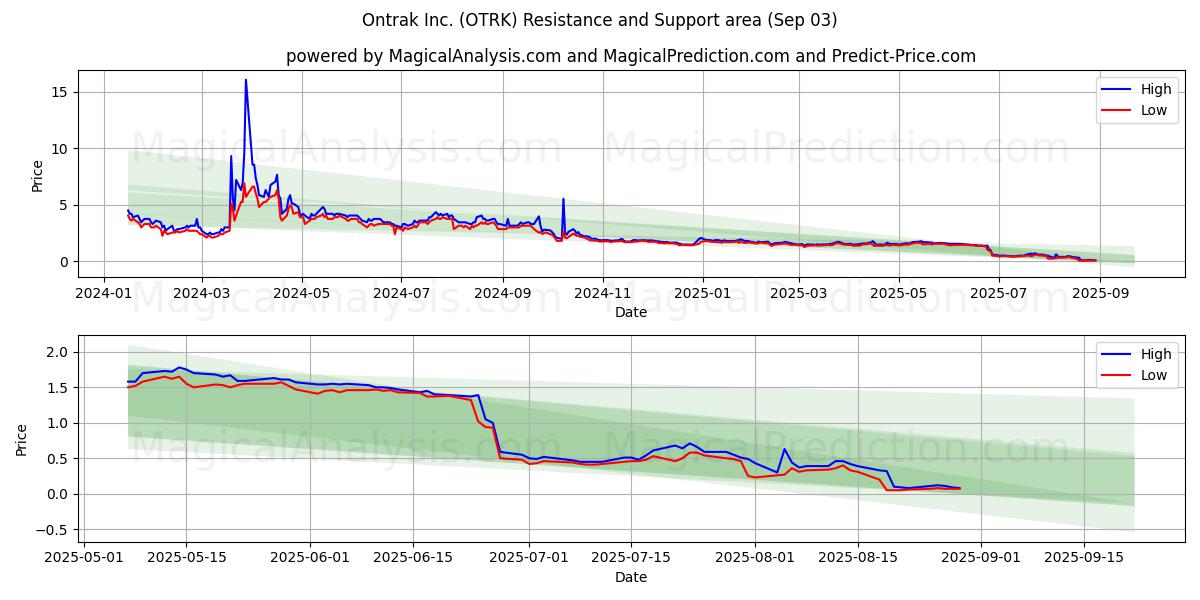Click the '5' y-axis tick in top chart
1200x600 pixels.
pyautogui.click(x=64, y=205)
